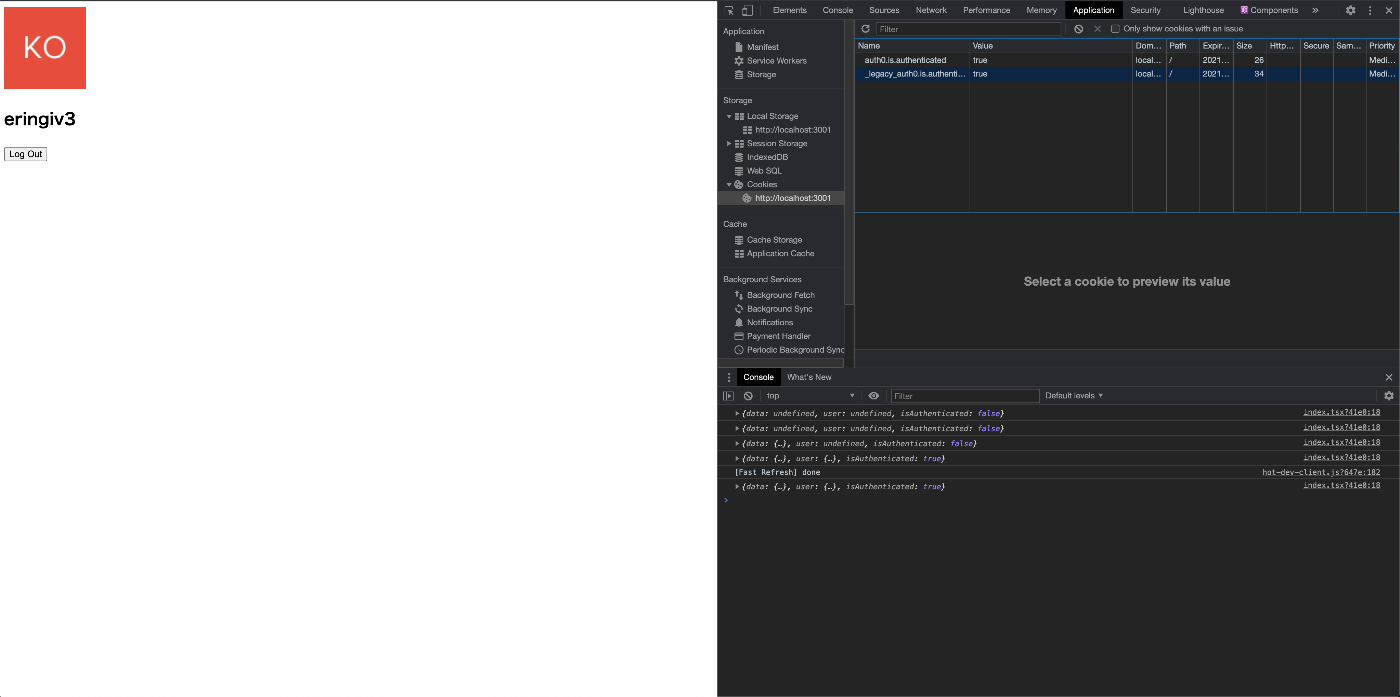The image size is (1400, 697).
Task: Close the console drawer
Action: click(x=1389, y=377)
